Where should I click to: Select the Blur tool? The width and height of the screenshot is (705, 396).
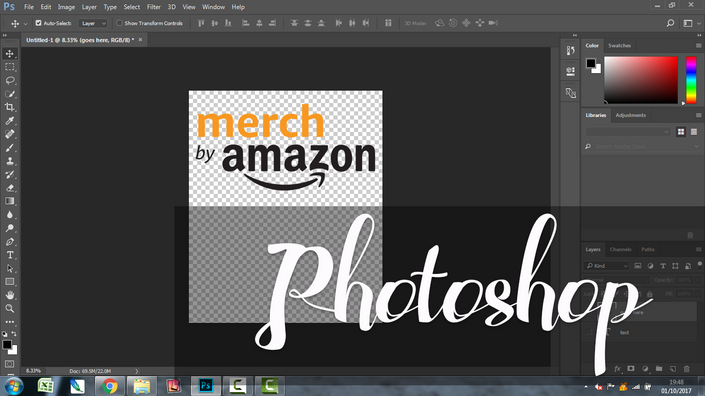point(9,214)
